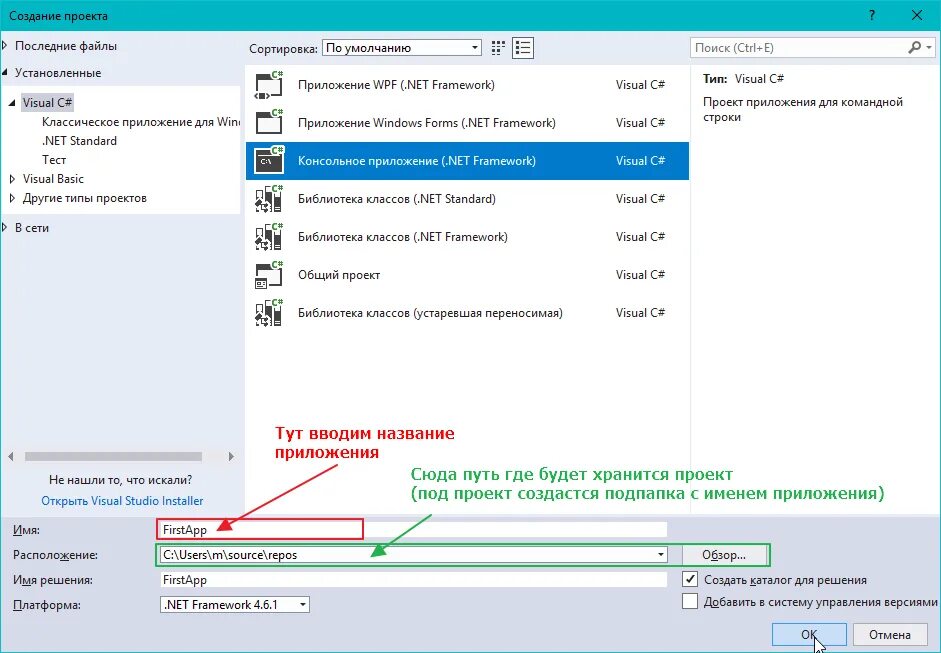This screenshot has height=653, width=941.
Task: Toggle 'Создать каталог для решения' checkbox
Action: [690, 579]
